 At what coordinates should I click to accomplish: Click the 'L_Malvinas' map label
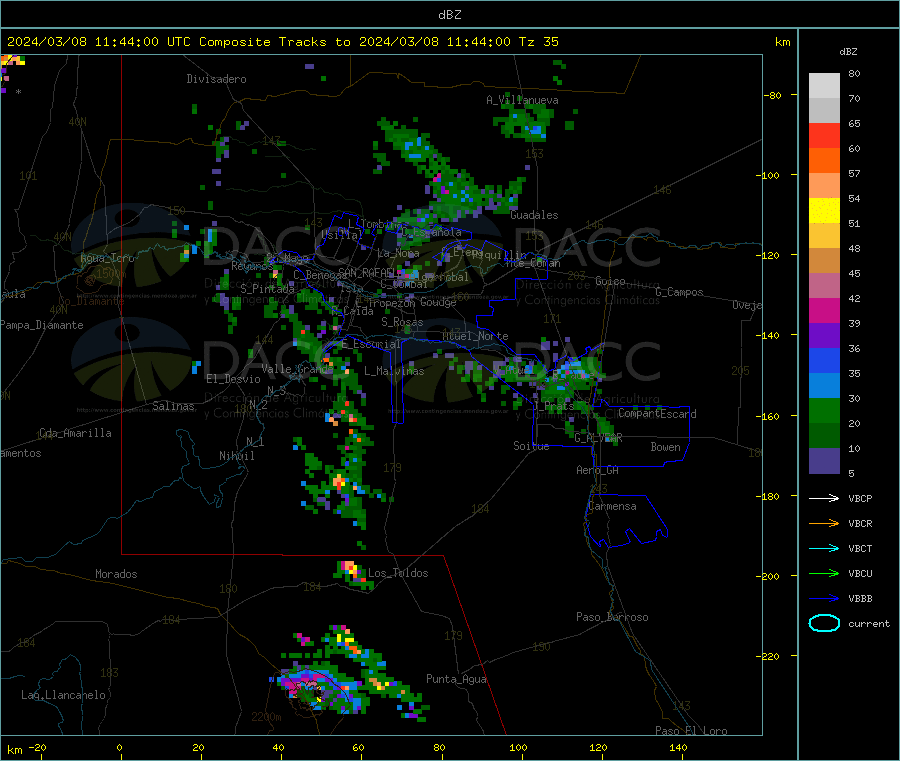click(394, 371)
